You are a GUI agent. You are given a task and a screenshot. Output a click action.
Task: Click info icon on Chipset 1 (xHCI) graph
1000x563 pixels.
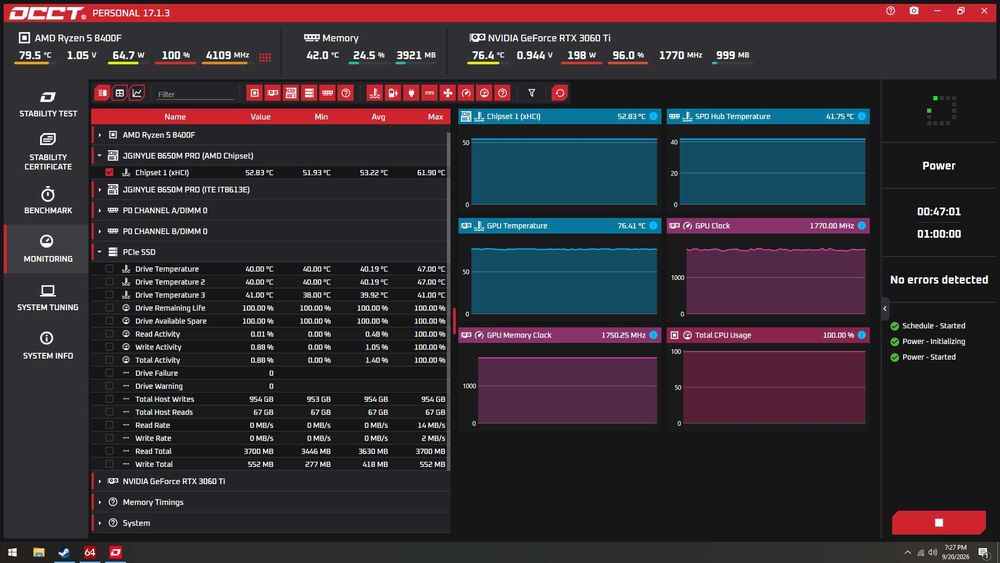(x=653, y=116)
